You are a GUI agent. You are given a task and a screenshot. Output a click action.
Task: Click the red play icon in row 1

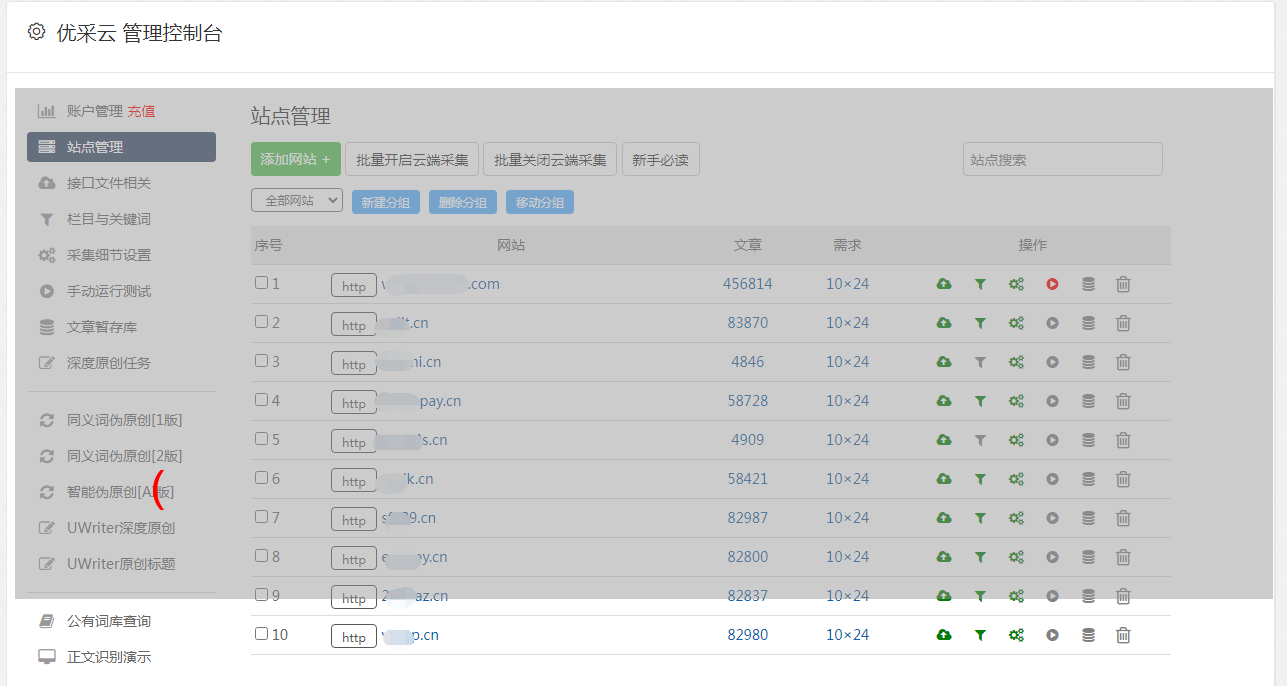click(x=1052, y=284)
